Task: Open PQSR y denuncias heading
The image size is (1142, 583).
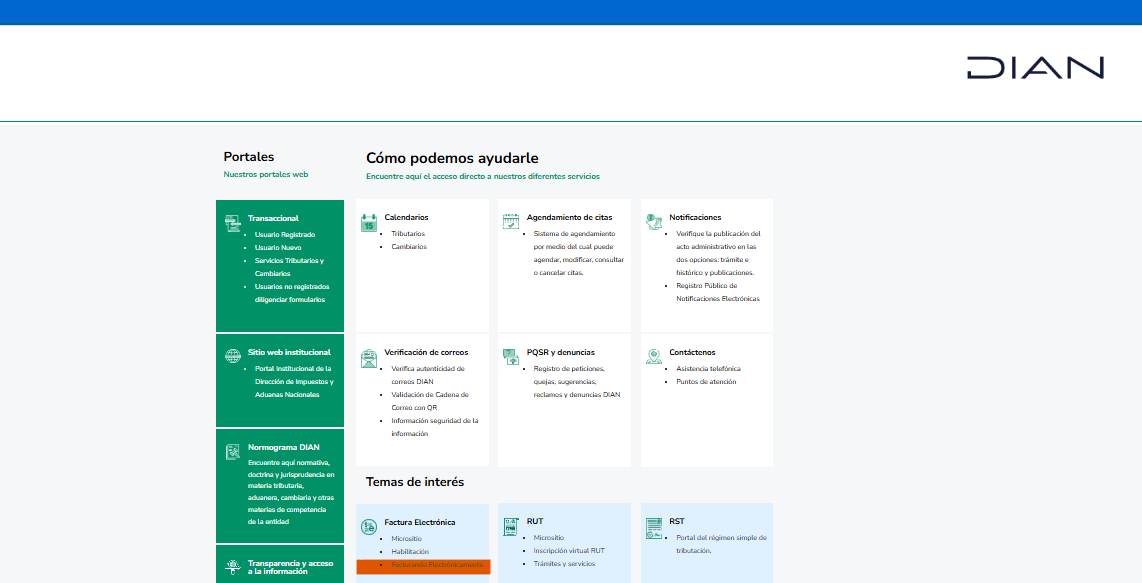Action: (x=561, y=352)
